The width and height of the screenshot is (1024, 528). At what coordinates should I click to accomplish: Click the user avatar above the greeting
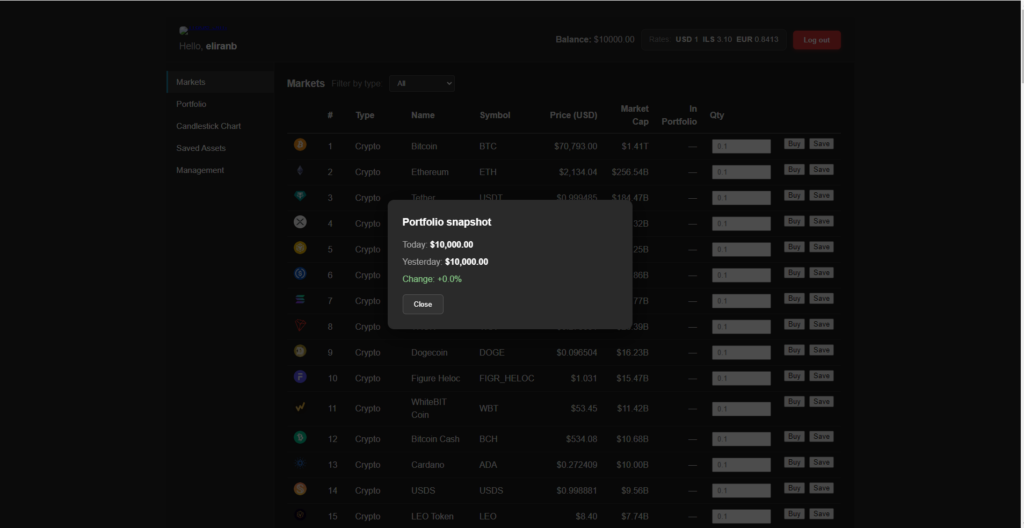coord(185,31)
